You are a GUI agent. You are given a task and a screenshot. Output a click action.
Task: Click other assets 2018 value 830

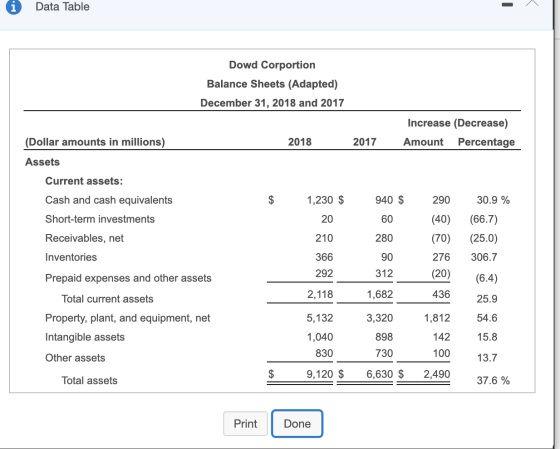(x=324, y=354)
